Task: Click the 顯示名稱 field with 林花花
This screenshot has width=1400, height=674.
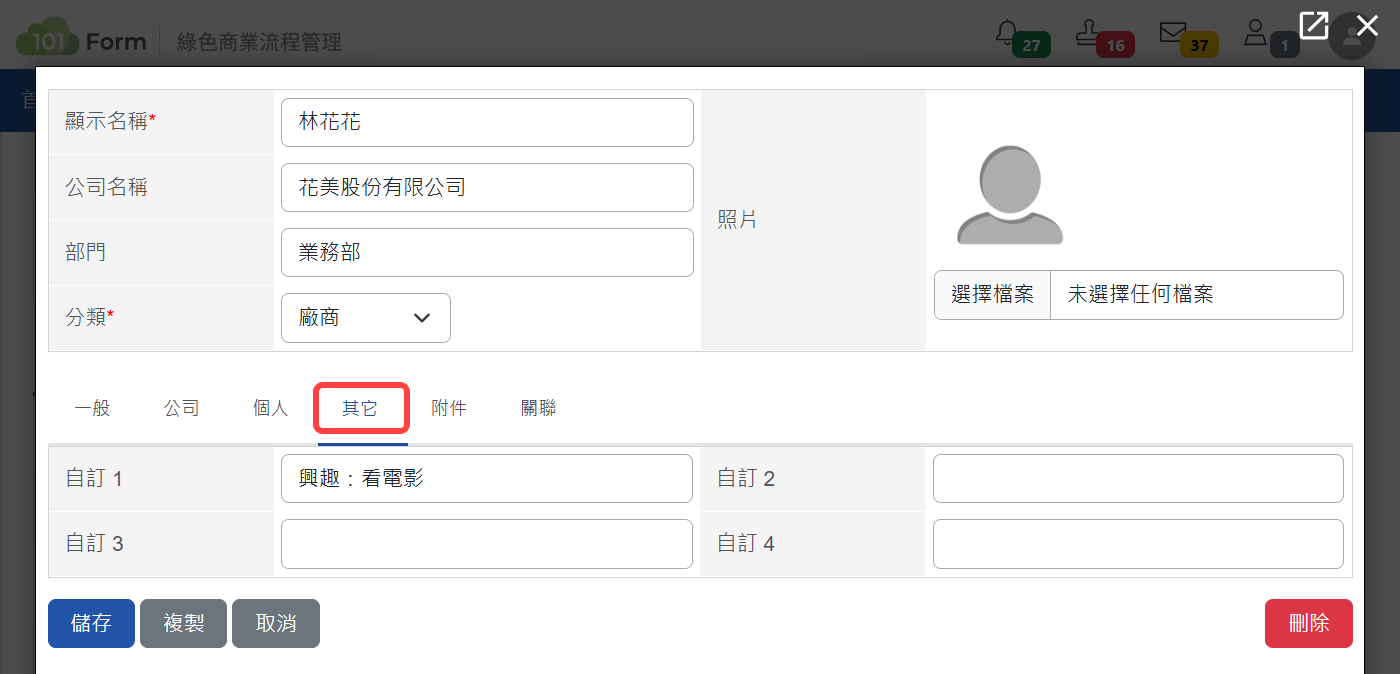Action: [487, 122]
